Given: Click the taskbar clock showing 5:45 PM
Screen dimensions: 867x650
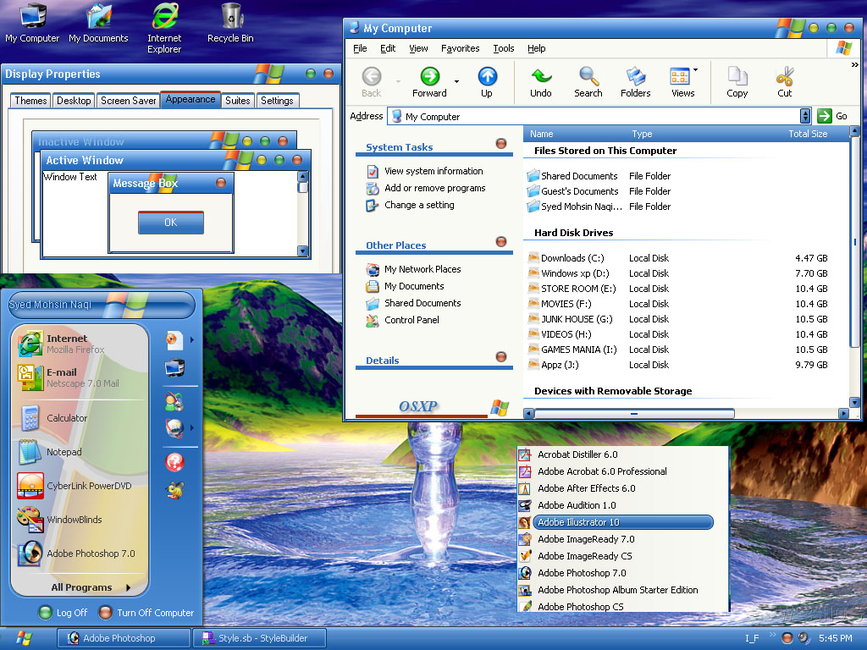Looking at the screenshot, I should (835, 638).
